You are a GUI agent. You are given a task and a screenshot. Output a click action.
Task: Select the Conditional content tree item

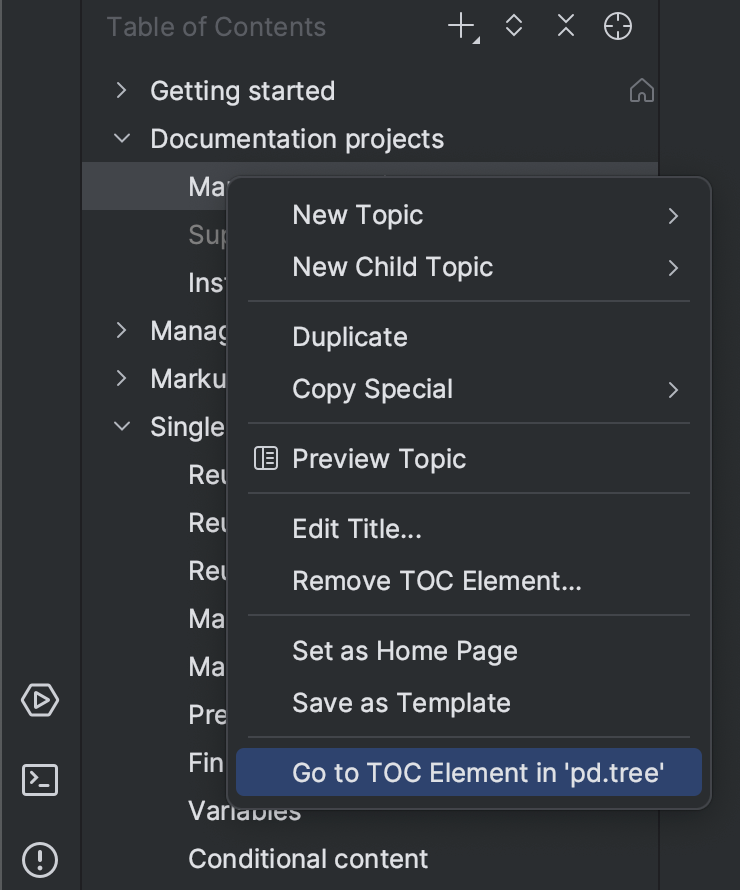307,858
